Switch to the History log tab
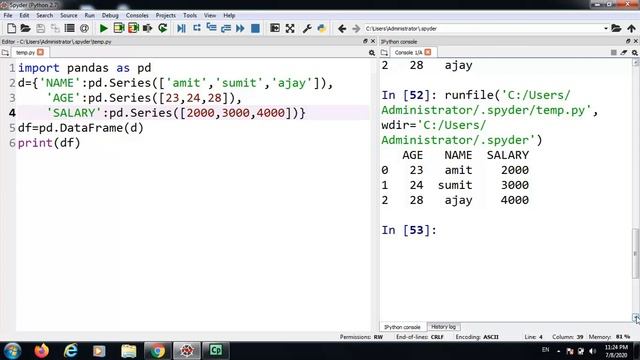The width and height of the screenshot is (640, 360). click(x=444, y=327)
